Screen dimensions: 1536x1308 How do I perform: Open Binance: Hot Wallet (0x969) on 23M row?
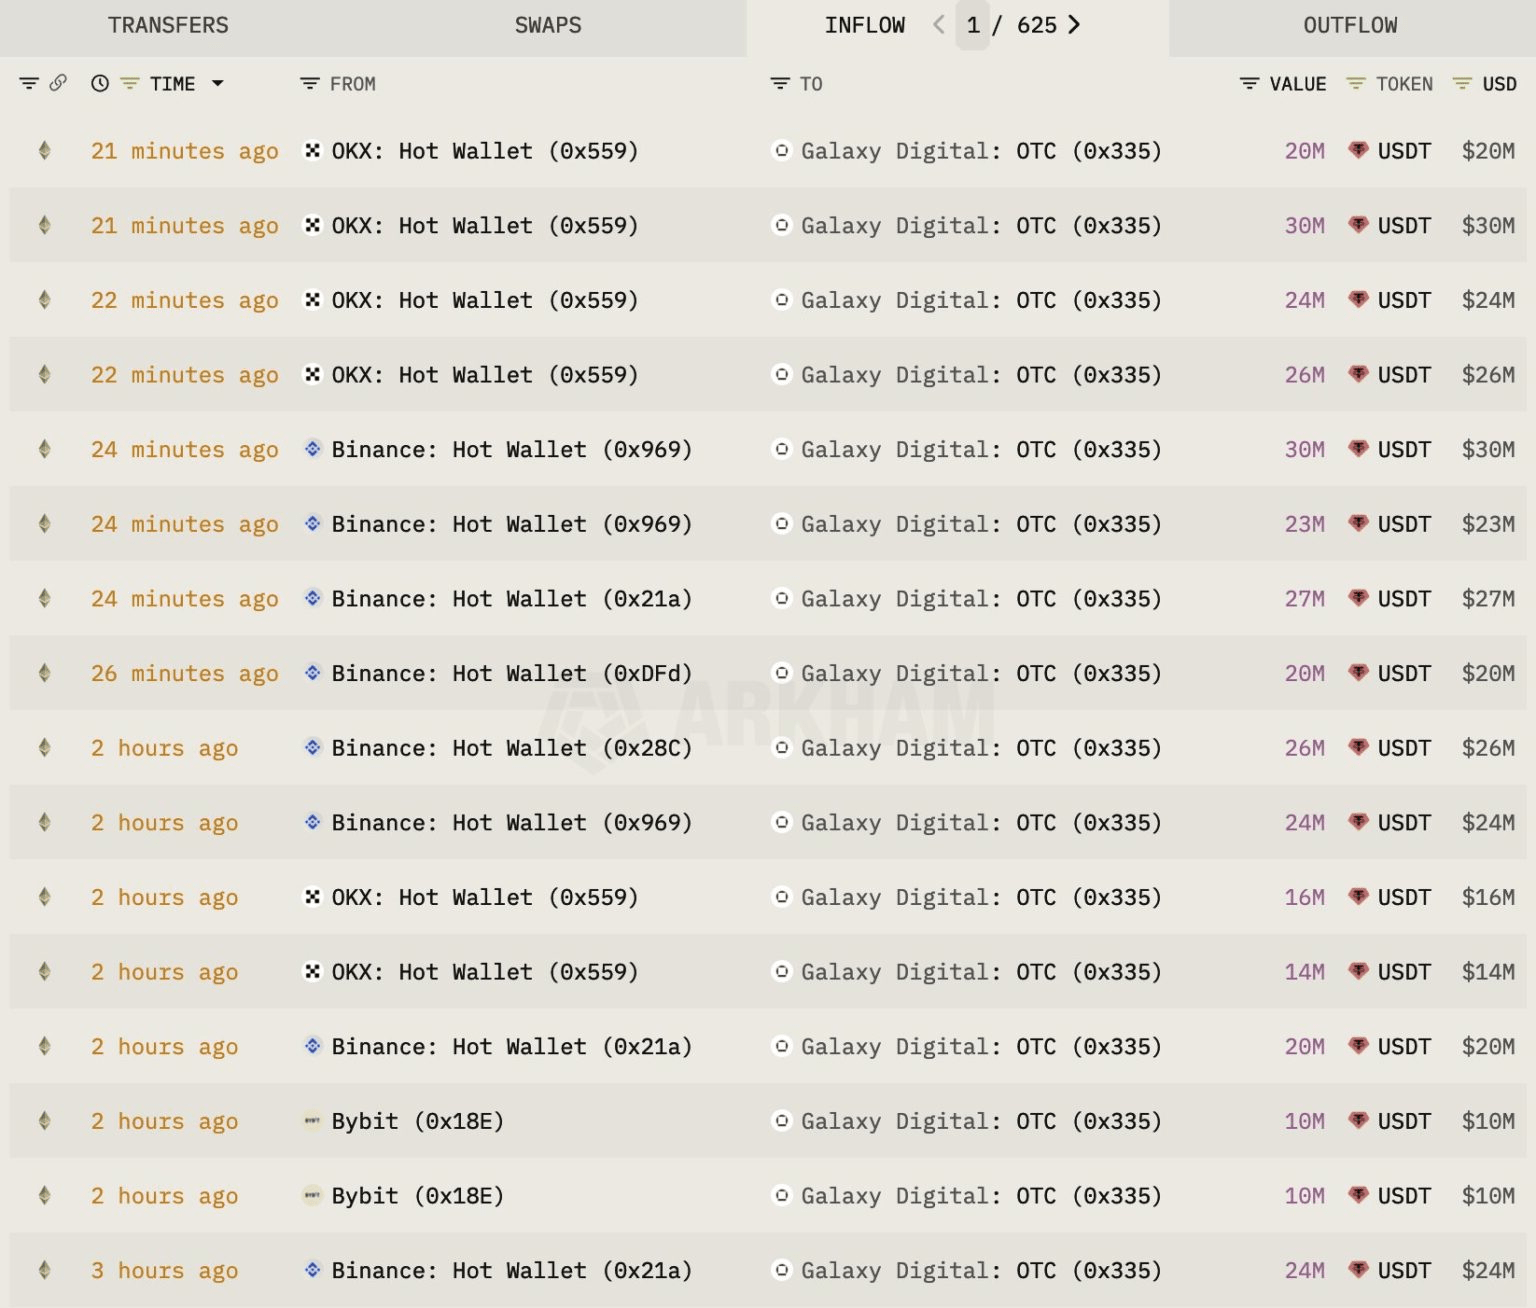click(x=512, y=524)
